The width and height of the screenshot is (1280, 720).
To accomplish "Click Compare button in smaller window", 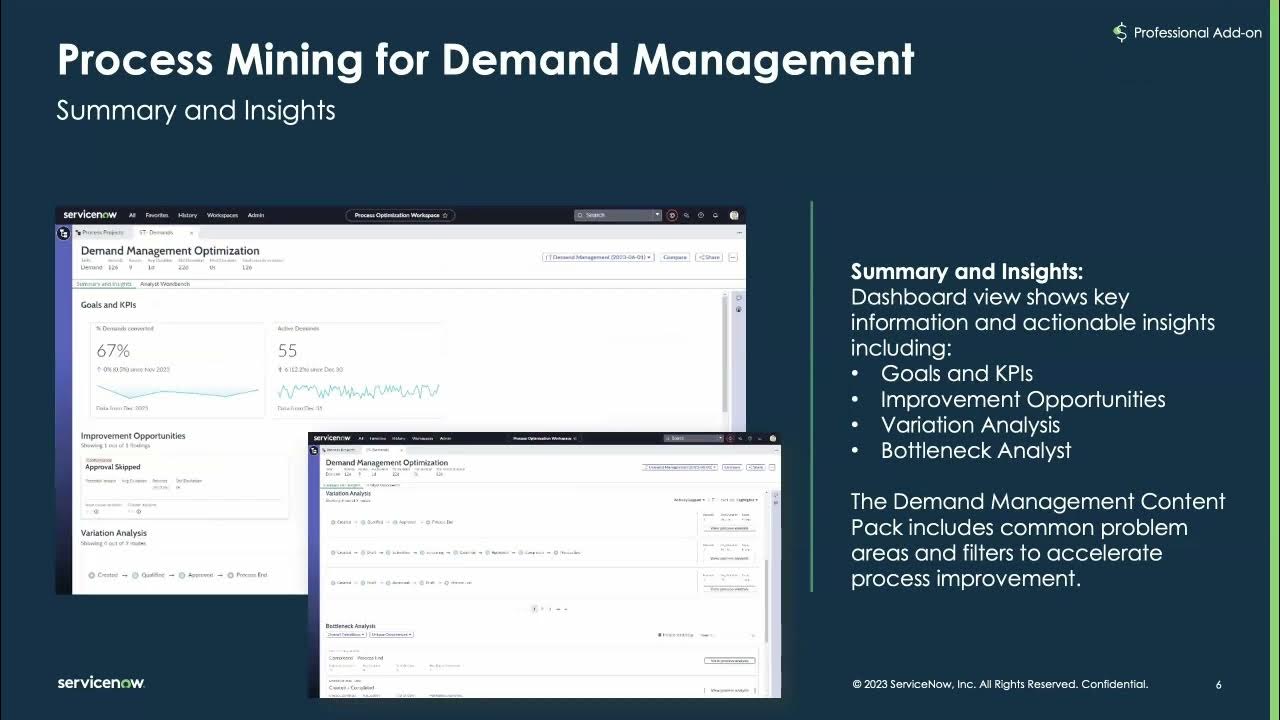I will [732, 467].
